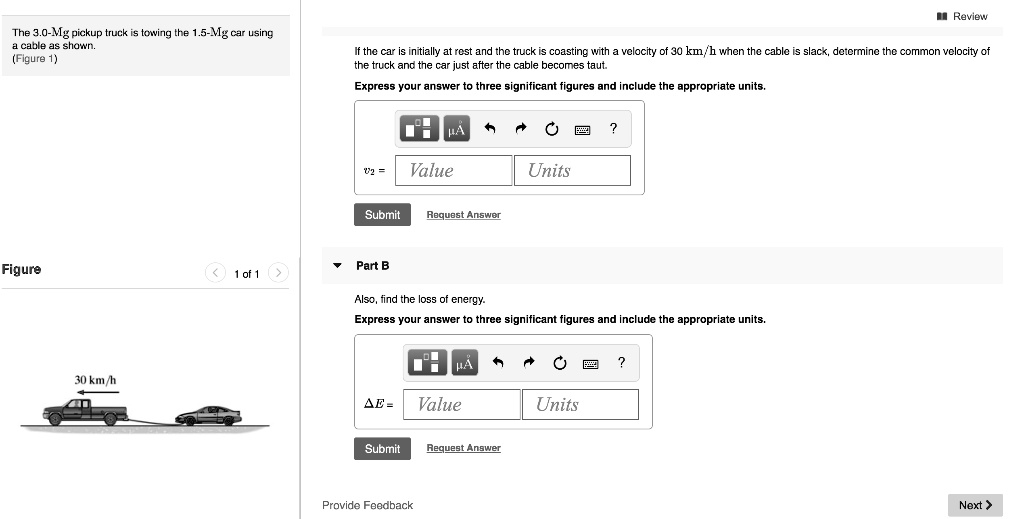This screenshot has width=1024, height=519.
Task: Open symbols (µÅ) tool for v2 answer
Action: coord(456,128)
